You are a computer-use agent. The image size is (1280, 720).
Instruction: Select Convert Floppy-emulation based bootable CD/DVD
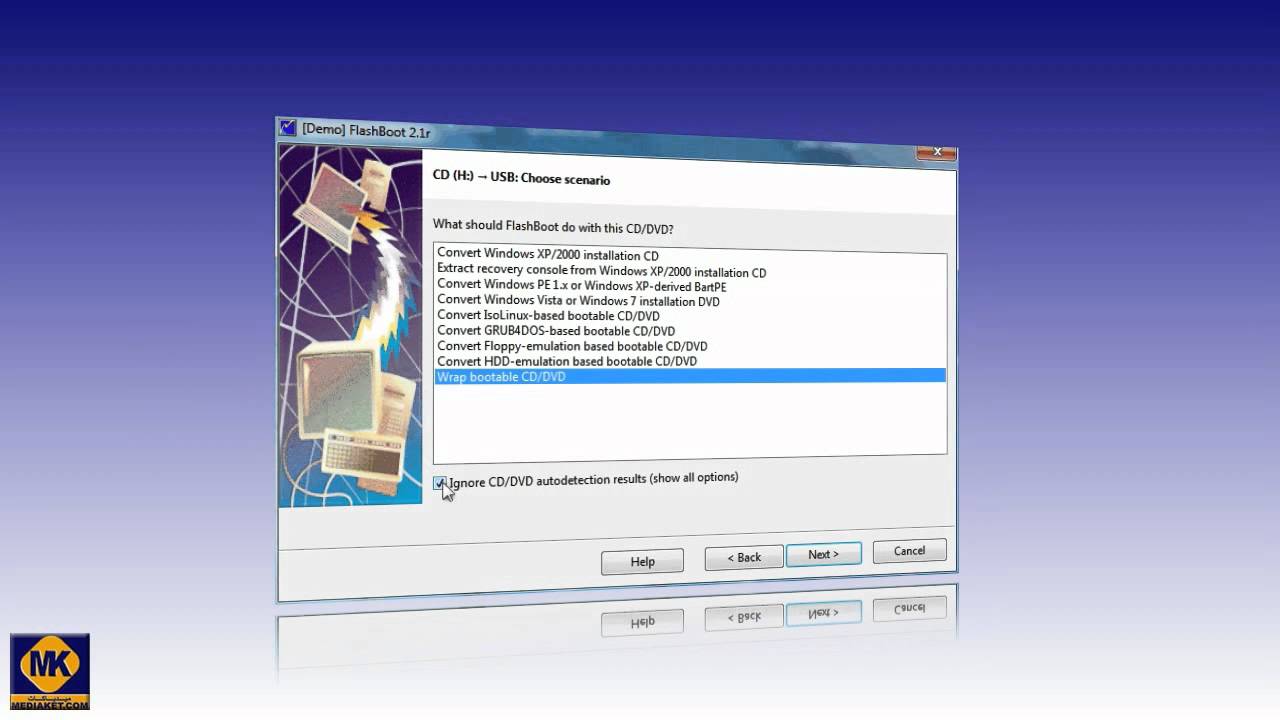click(690, 346)
